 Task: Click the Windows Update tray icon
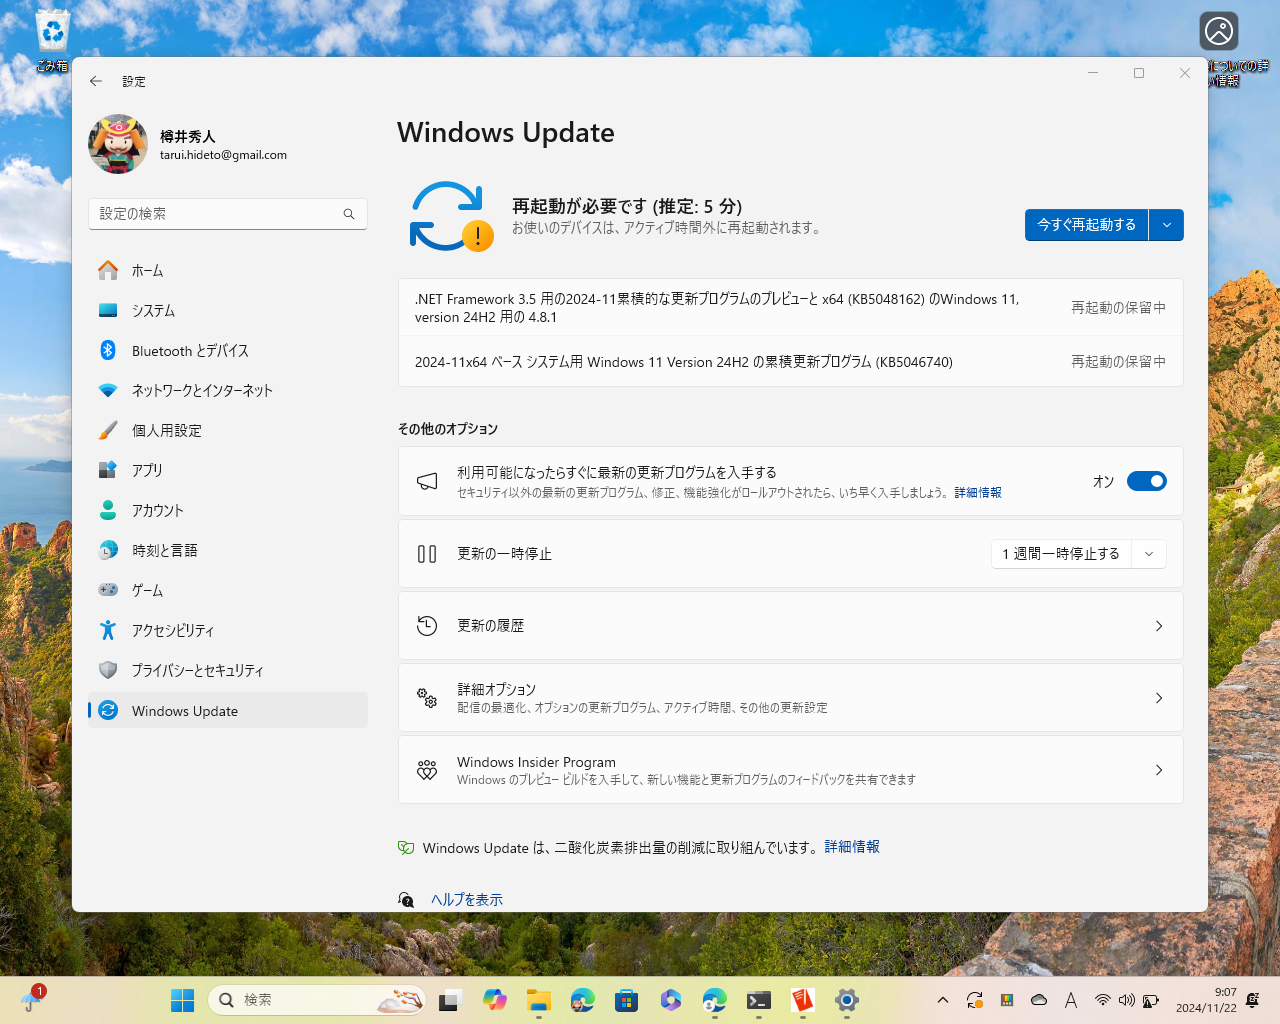coord(975,1000)
